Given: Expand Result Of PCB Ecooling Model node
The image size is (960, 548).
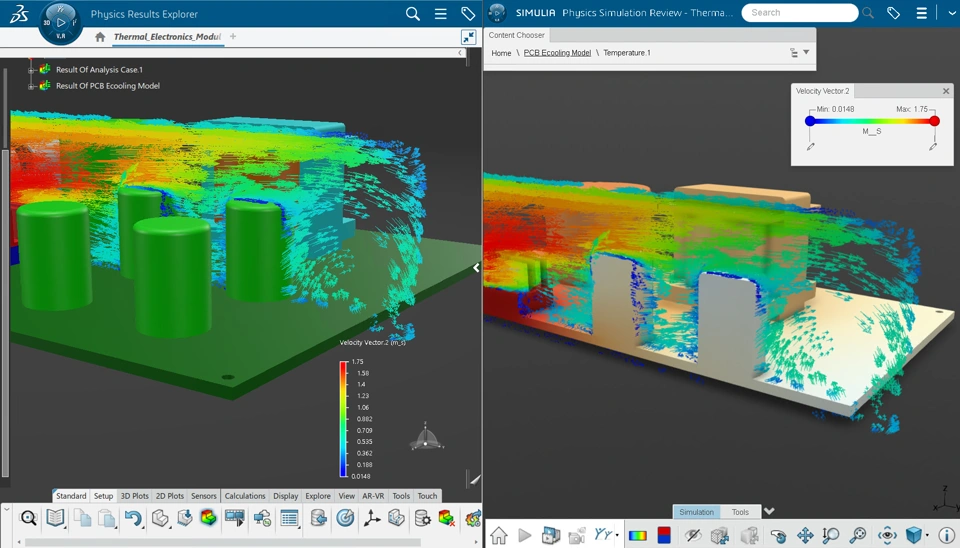Looking at the screenshot, I should 31,86.
